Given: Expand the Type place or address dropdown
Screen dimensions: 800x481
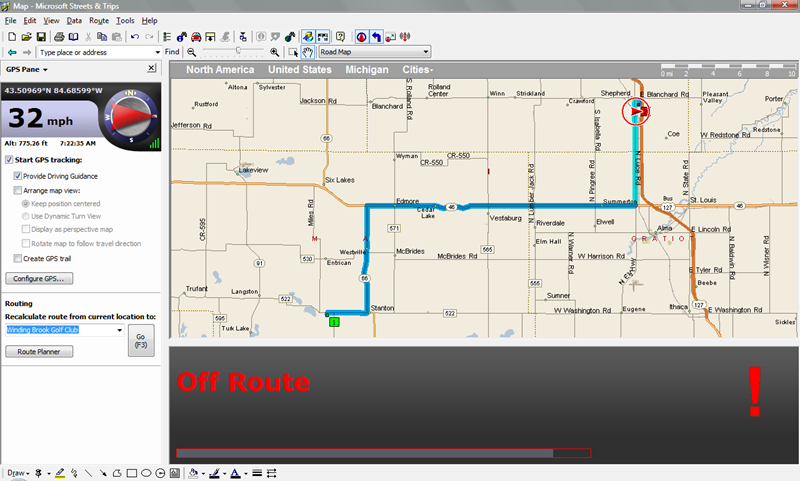Looking at the screenshot, I should [x=158, y=52].
